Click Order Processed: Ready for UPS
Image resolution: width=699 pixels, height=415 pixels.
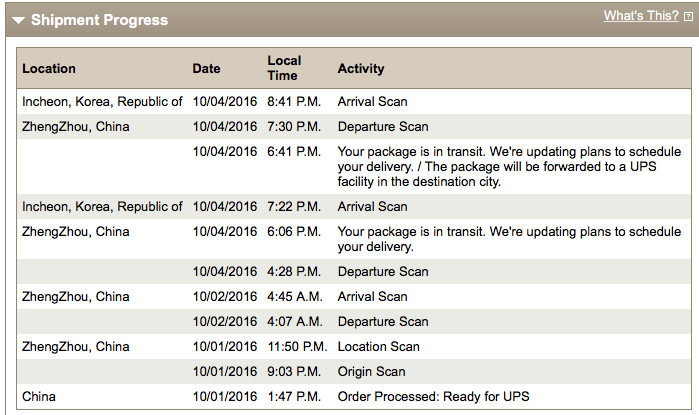433,396
